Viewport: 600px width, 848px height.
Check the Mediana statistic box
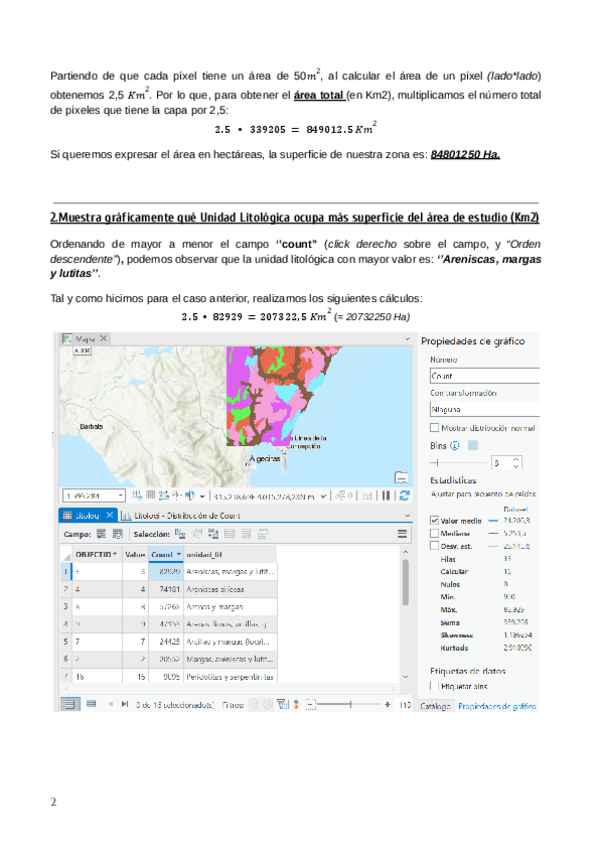(433, 533)
